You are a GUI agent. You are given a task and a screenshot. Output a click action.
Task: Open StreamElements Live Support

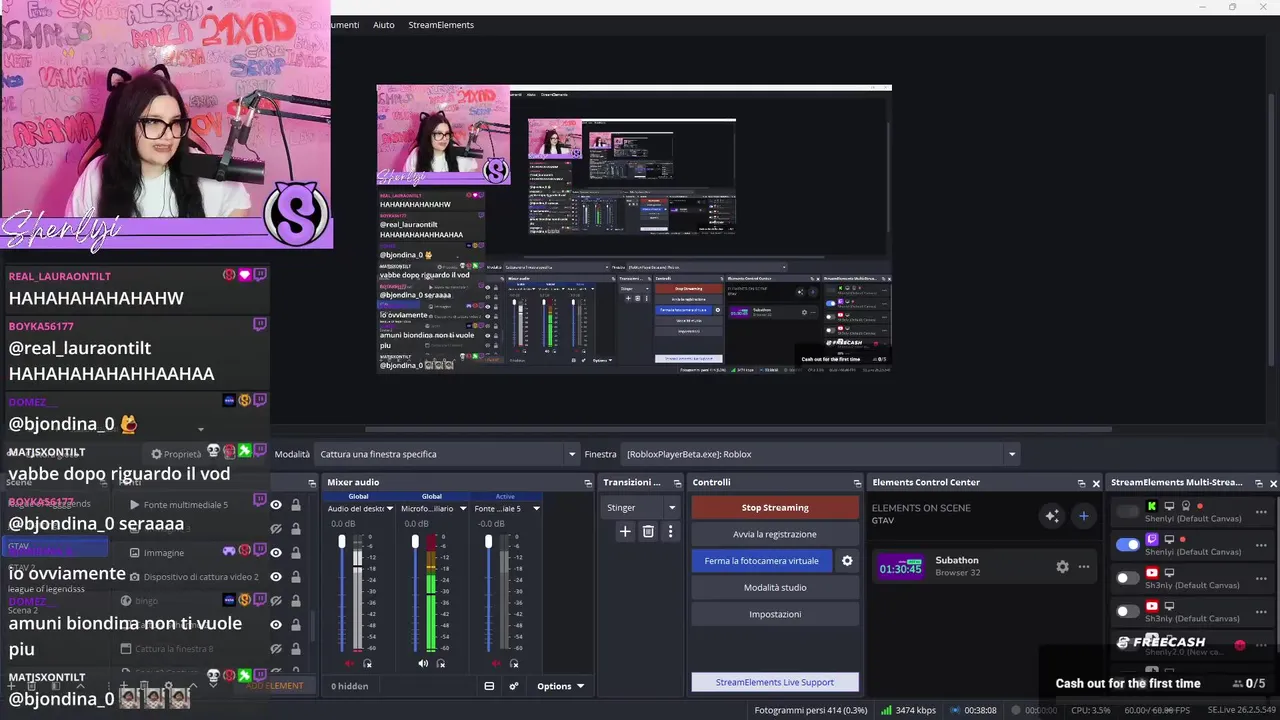click(775, 682)
